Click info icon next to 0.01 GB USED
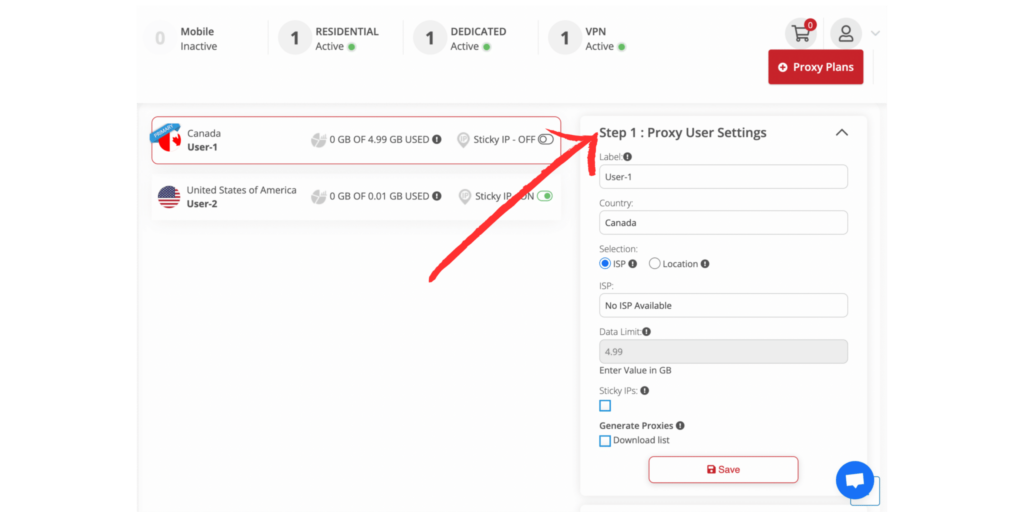1024x512 pixels. (437, 196)
